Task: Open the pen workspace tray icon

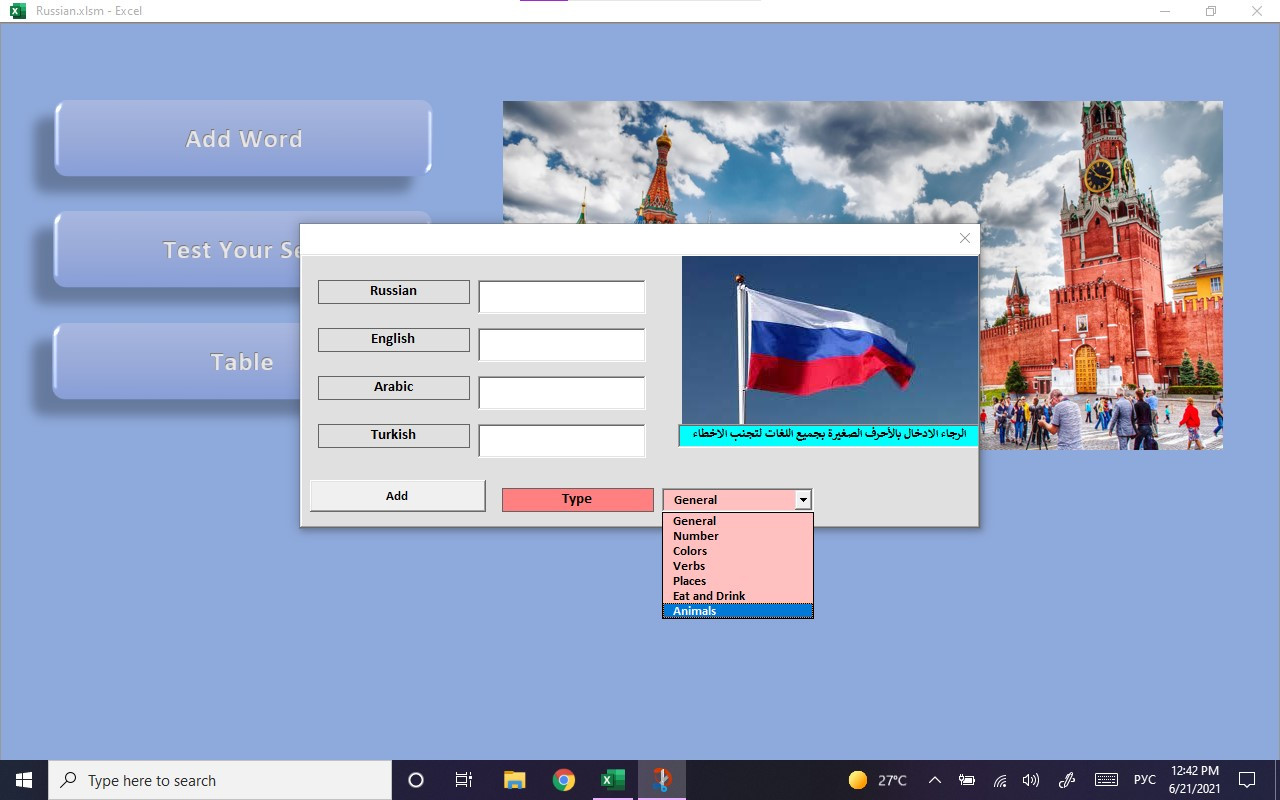Action: tap(1067, 780)
